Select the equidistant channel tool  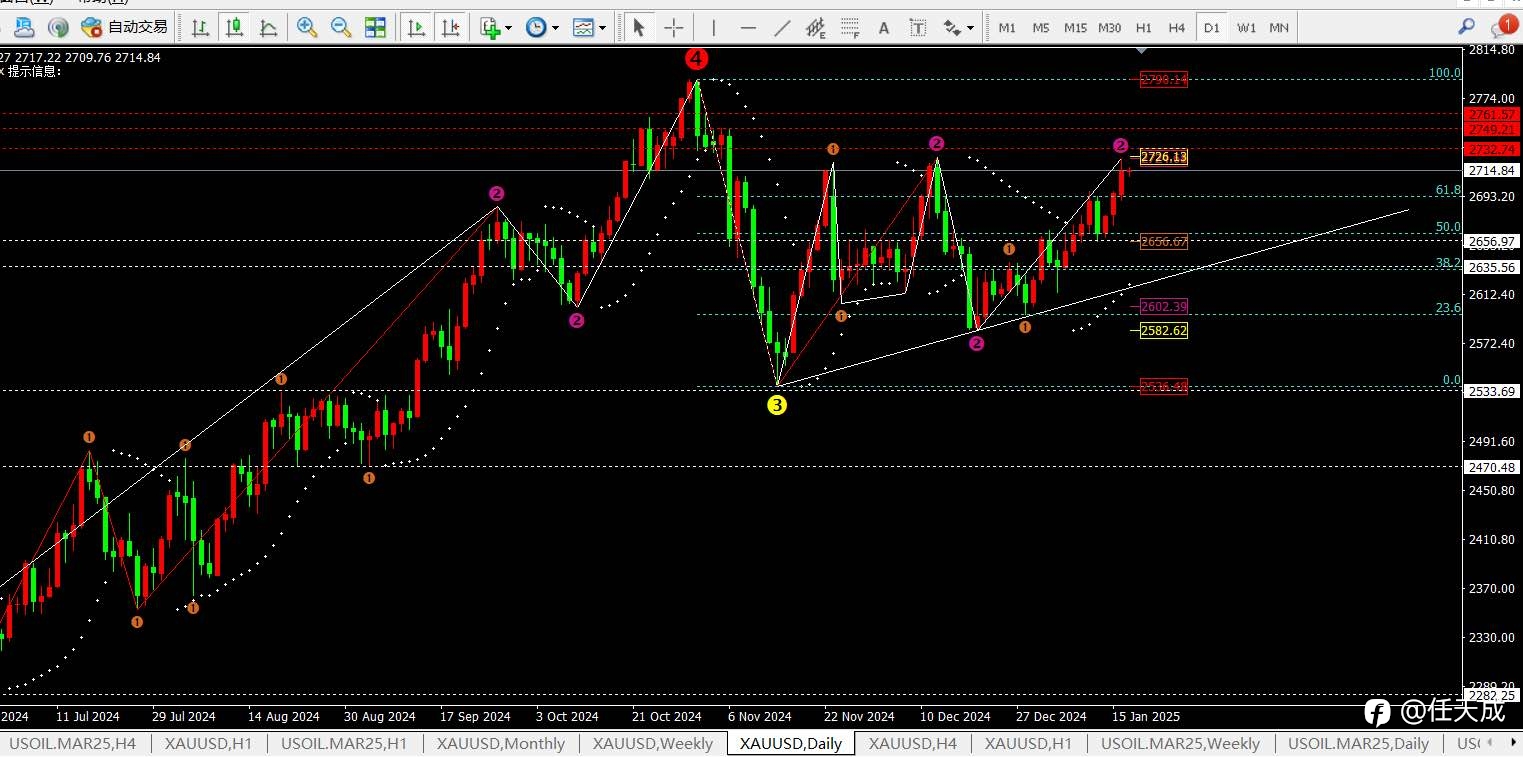tap(816, 27)
